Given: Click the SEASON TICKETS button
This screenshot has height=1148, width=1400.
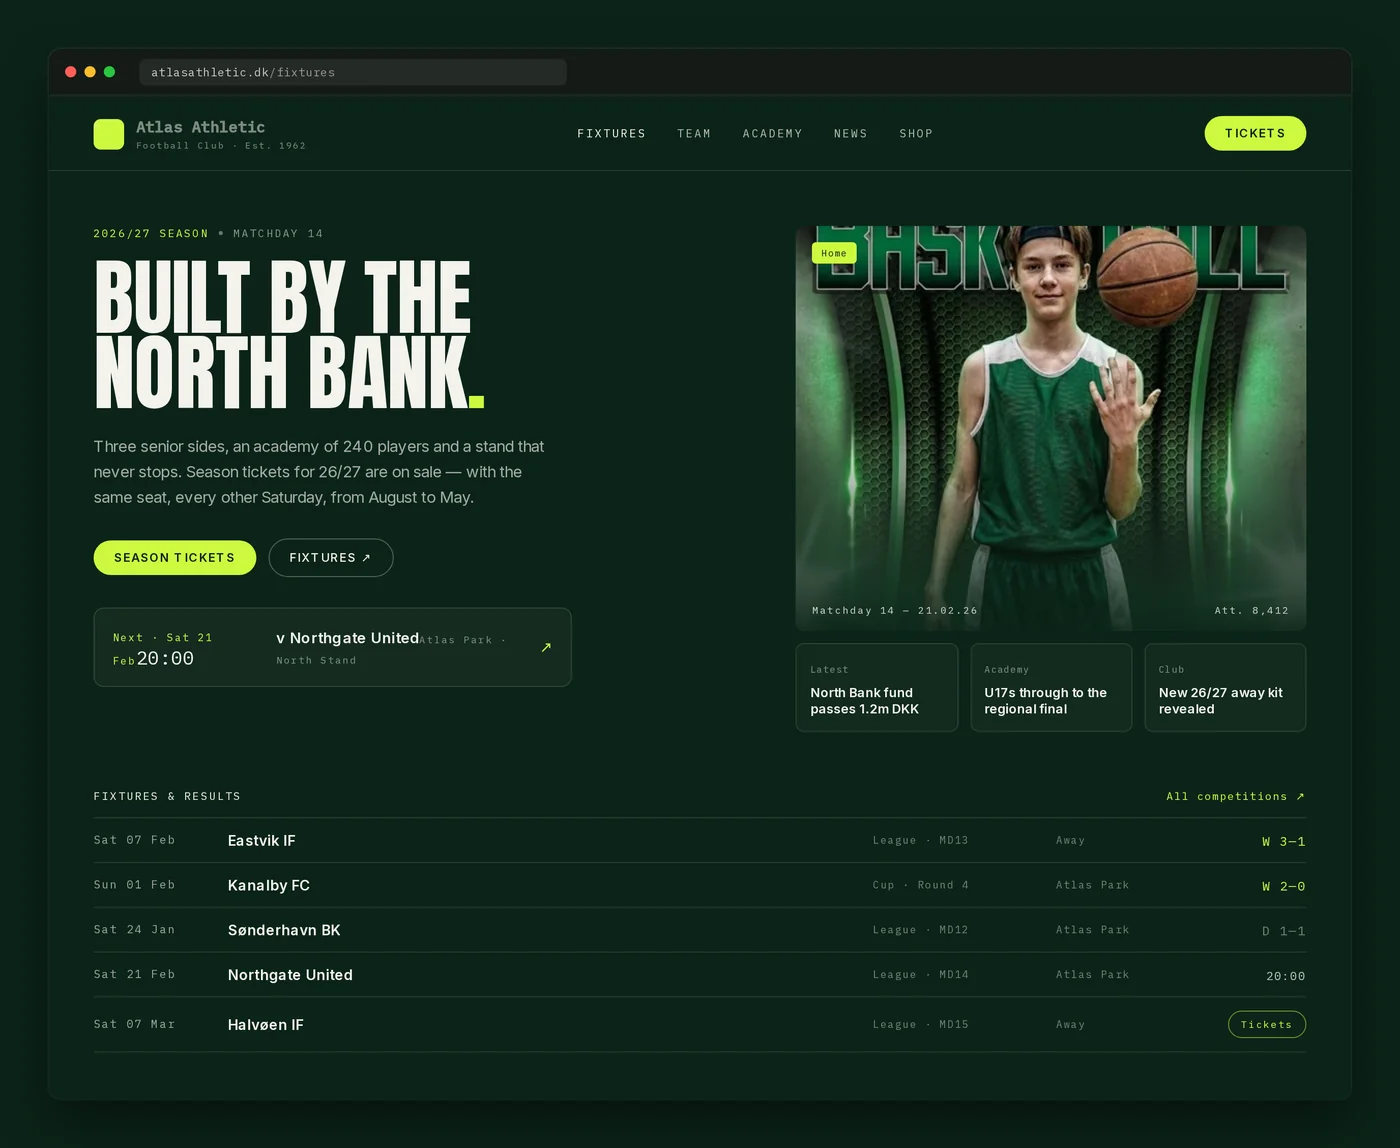Looking at the screenshot, I should click(x=175, y=558).
